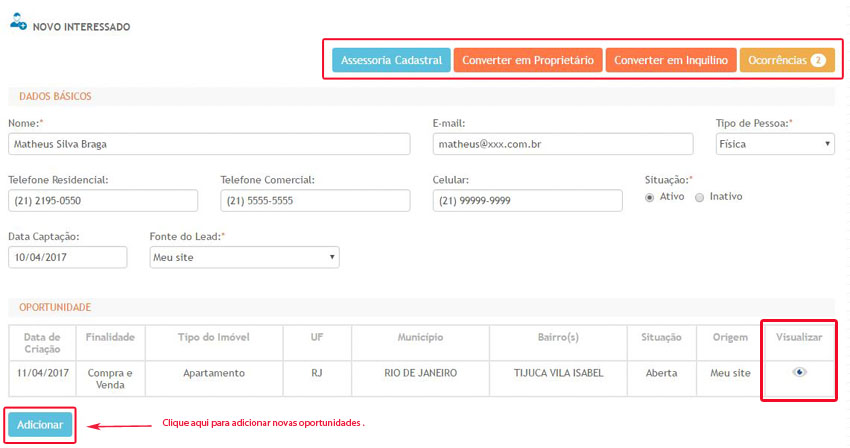The width and height of the screenshot is (850, 448).
Task: Click the Ocorrências count badge
Action: [818, 61]
